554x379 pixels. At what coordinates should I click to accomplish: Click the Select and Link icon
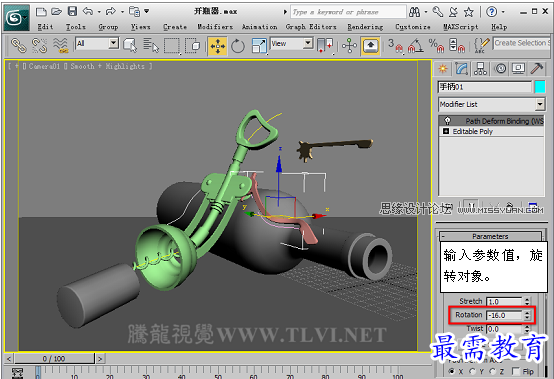tap(18, 46)
